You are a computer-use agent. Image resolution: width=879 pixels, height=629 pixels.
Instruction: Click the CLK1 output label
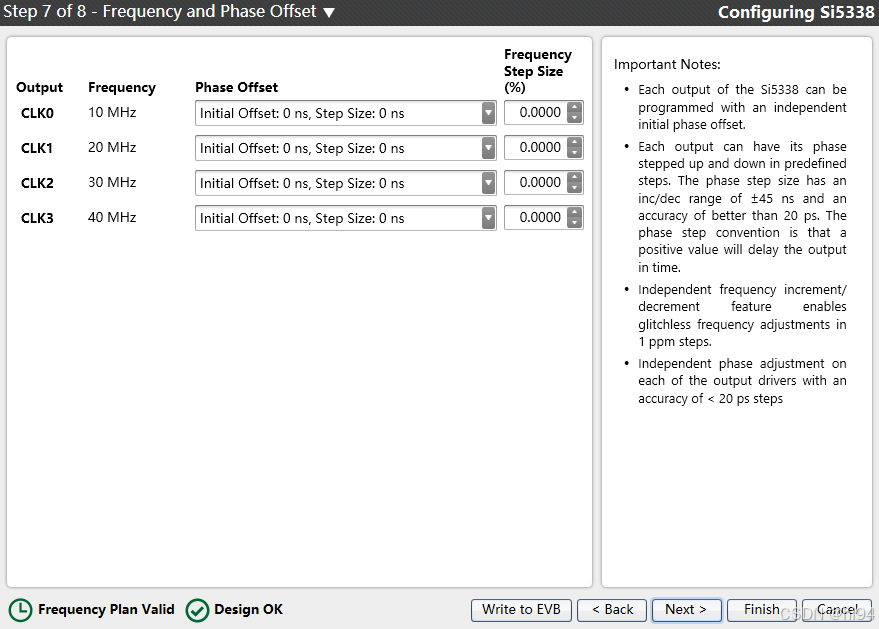[37, 149]
